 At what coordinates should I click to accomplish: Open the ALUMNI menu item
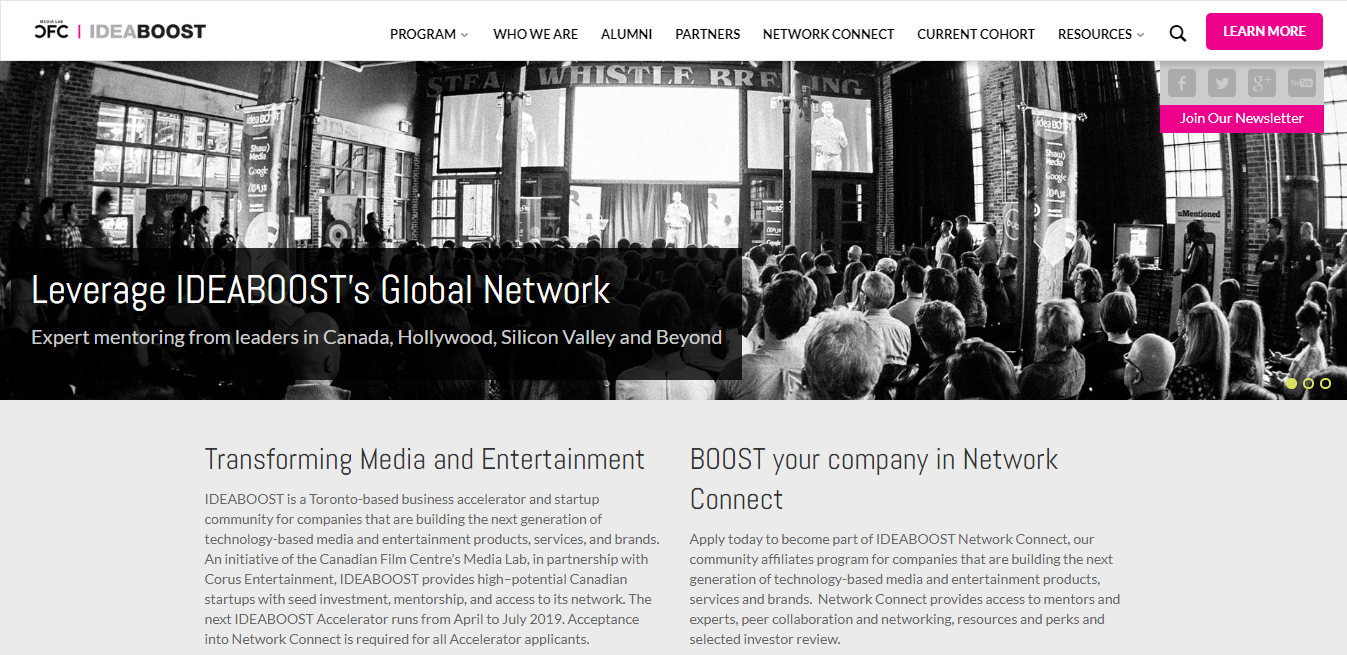click(626, 34)
